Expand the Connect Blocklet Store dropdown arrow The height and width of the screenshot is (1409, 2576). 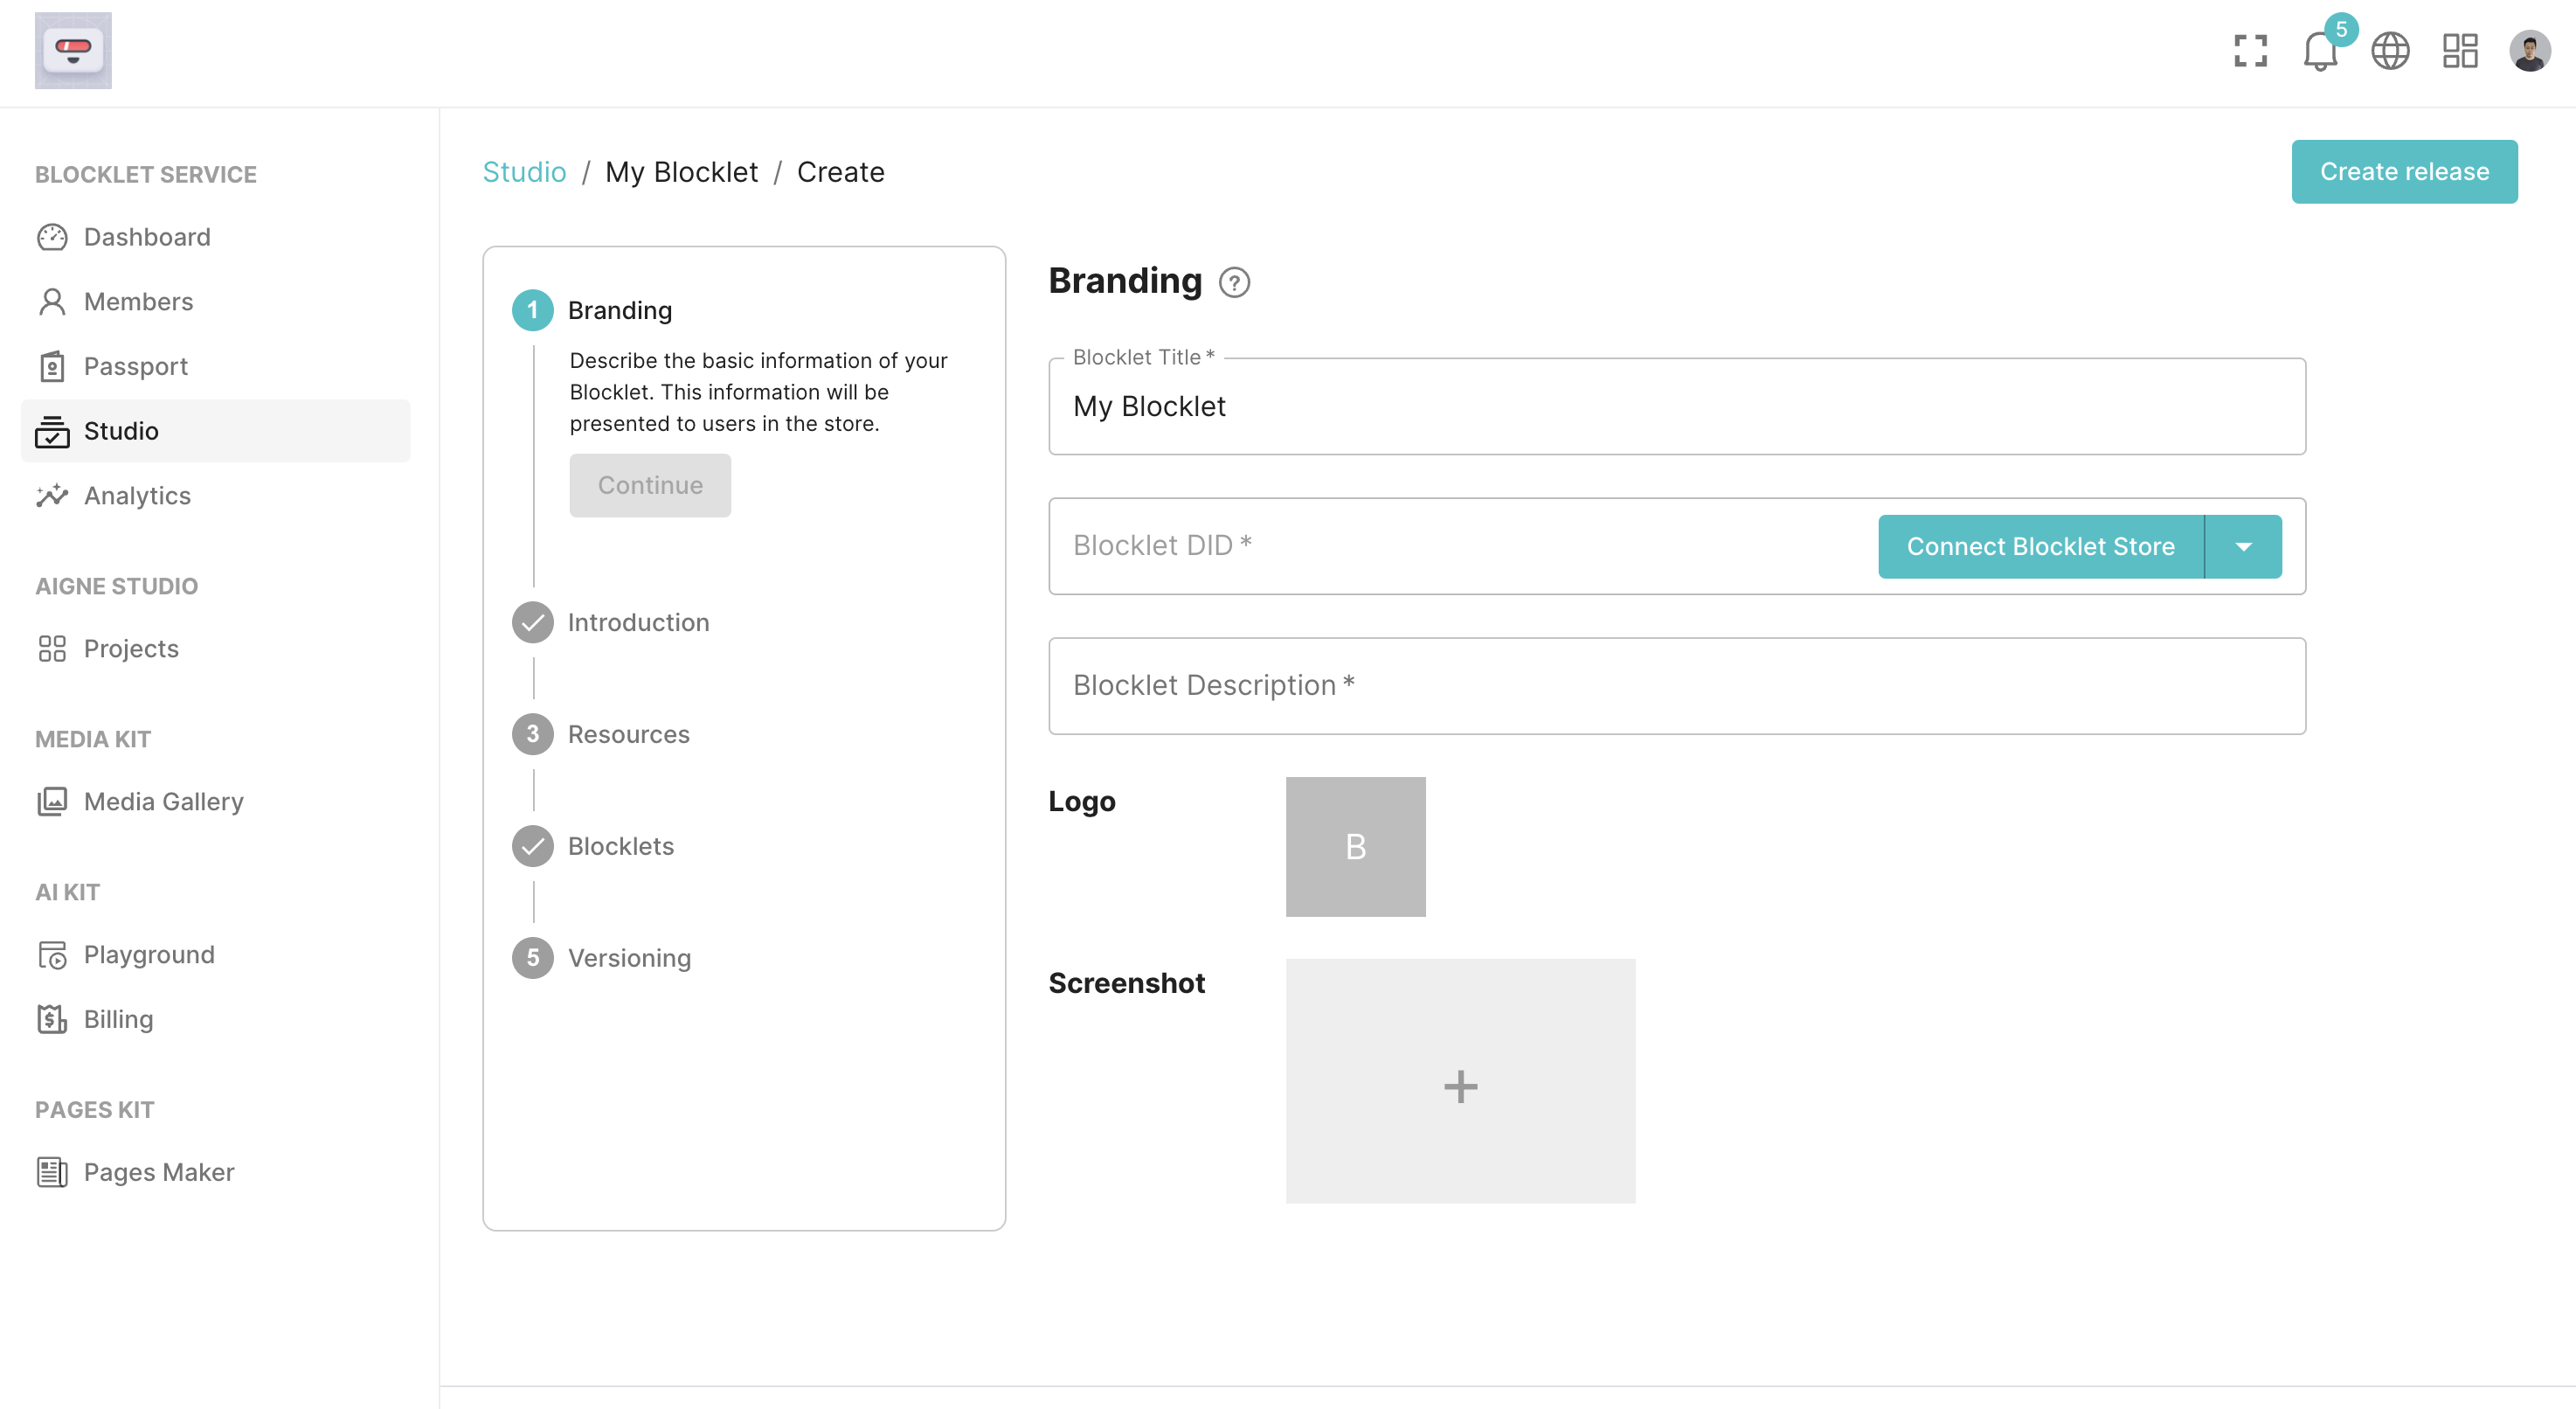[2243, 546]
